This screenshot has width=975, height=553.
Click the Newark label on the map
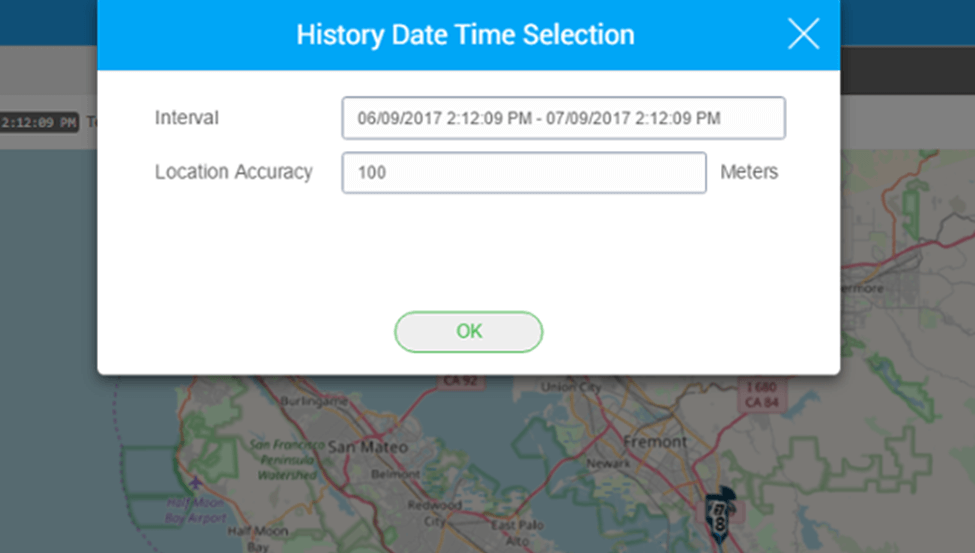608,463
